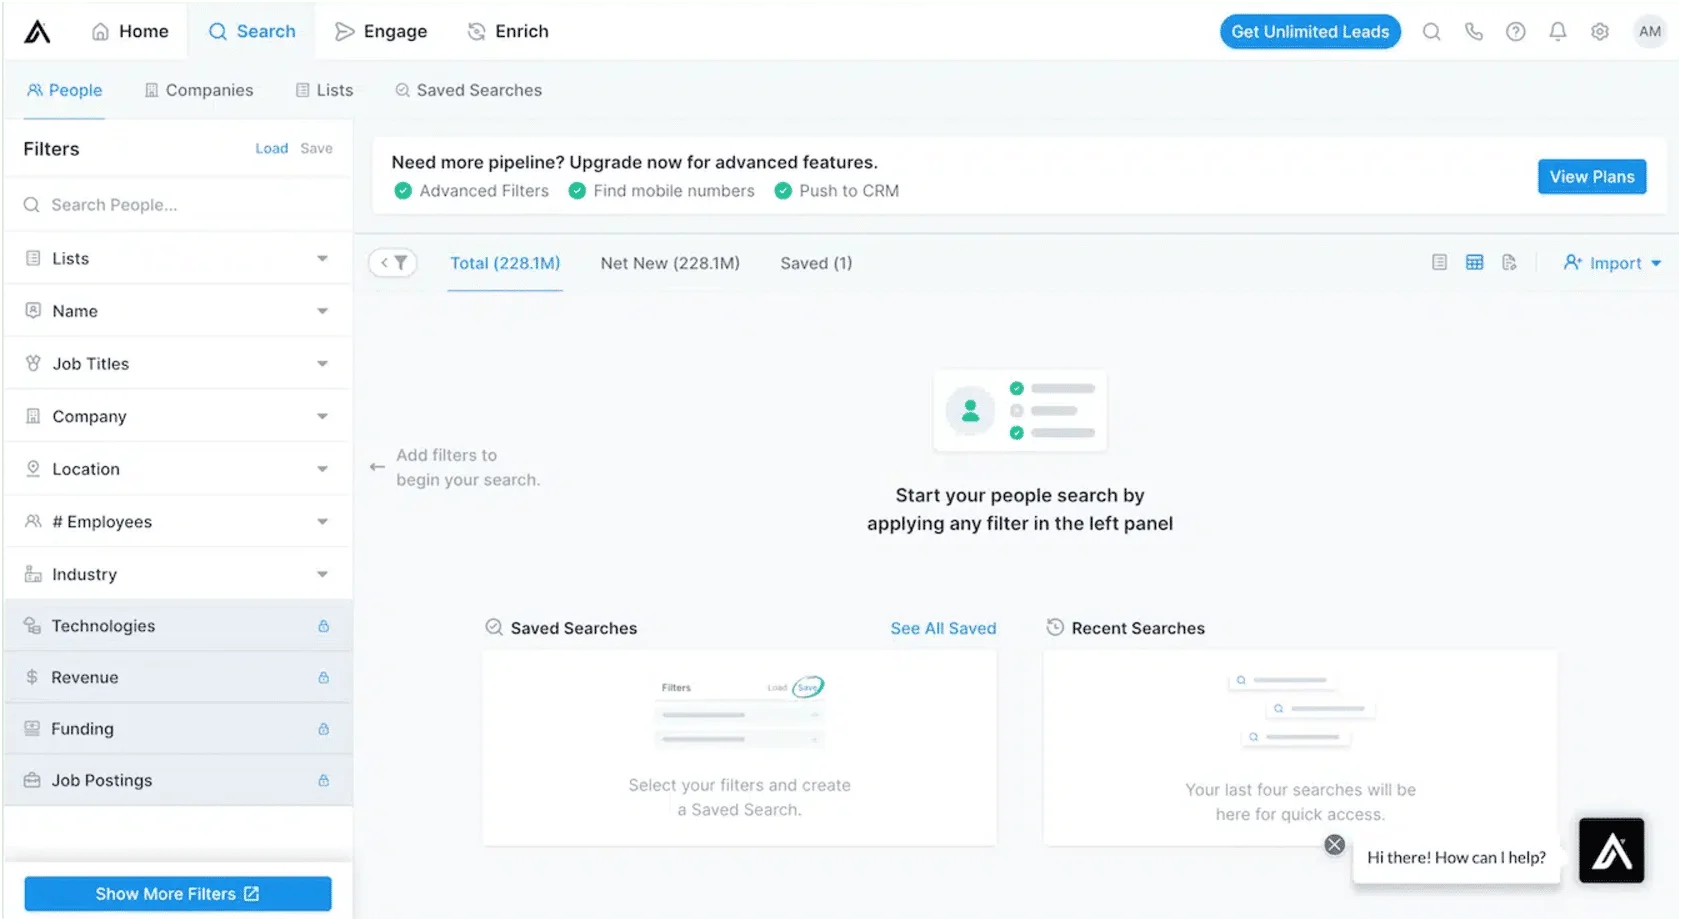Viewport: 1681px width, 921px height.
Task: Expand the Lists filter dropdown
Action: click(x=322, y=259)
